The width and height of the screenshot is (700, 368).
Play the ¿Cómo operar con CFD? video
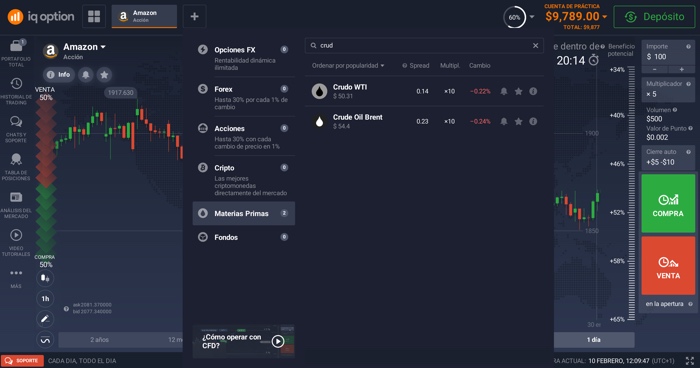278,341
